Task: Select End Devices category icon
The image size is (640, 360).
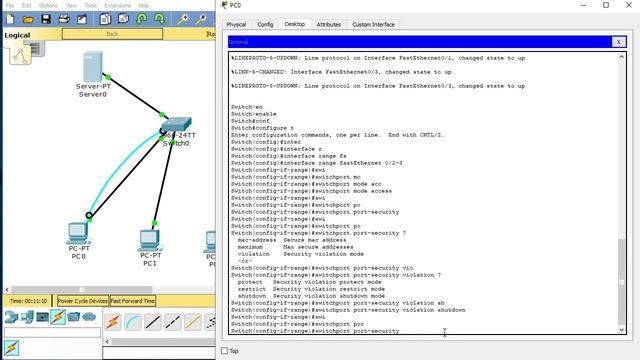Action: click(27, 317)
